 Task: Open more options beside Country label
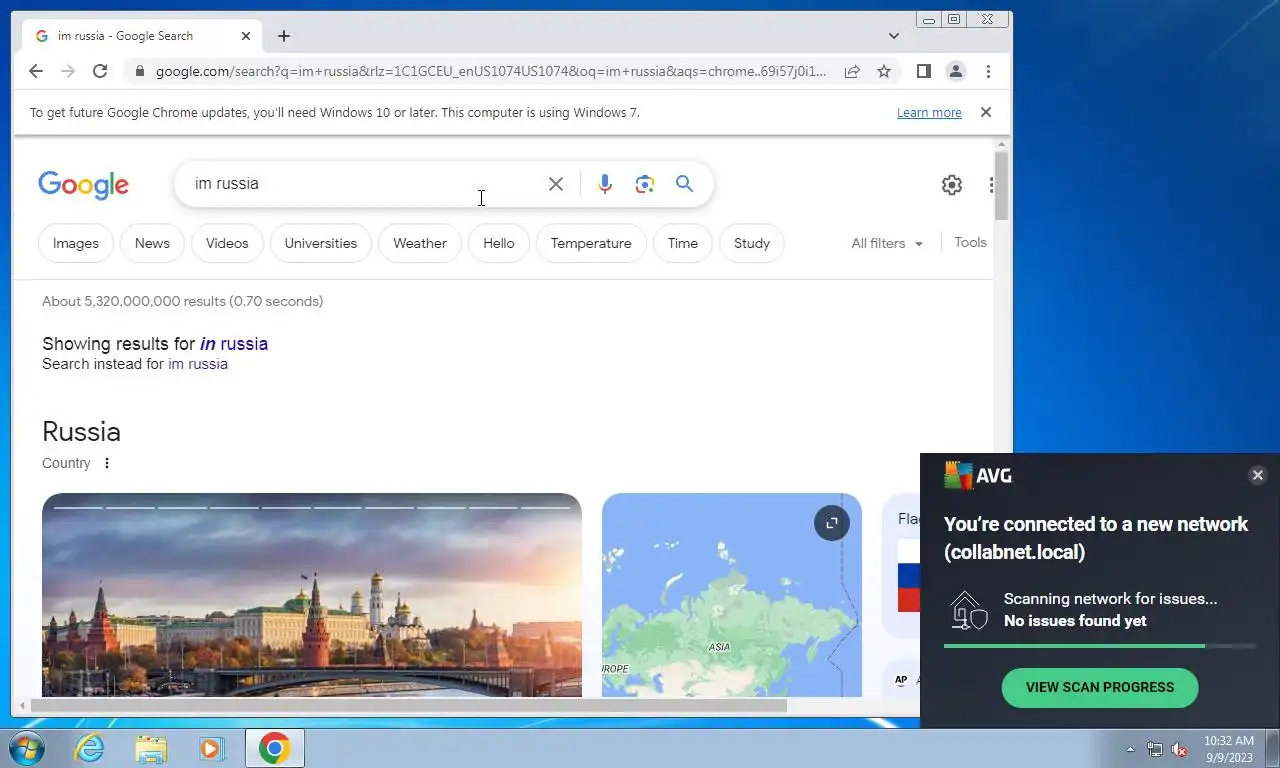click(107, 463)
